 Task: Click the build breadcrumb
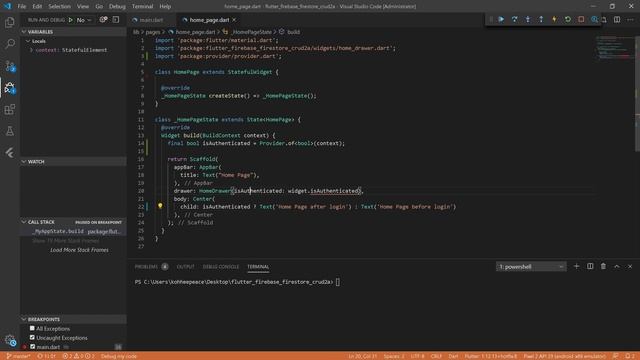[293, 32]
